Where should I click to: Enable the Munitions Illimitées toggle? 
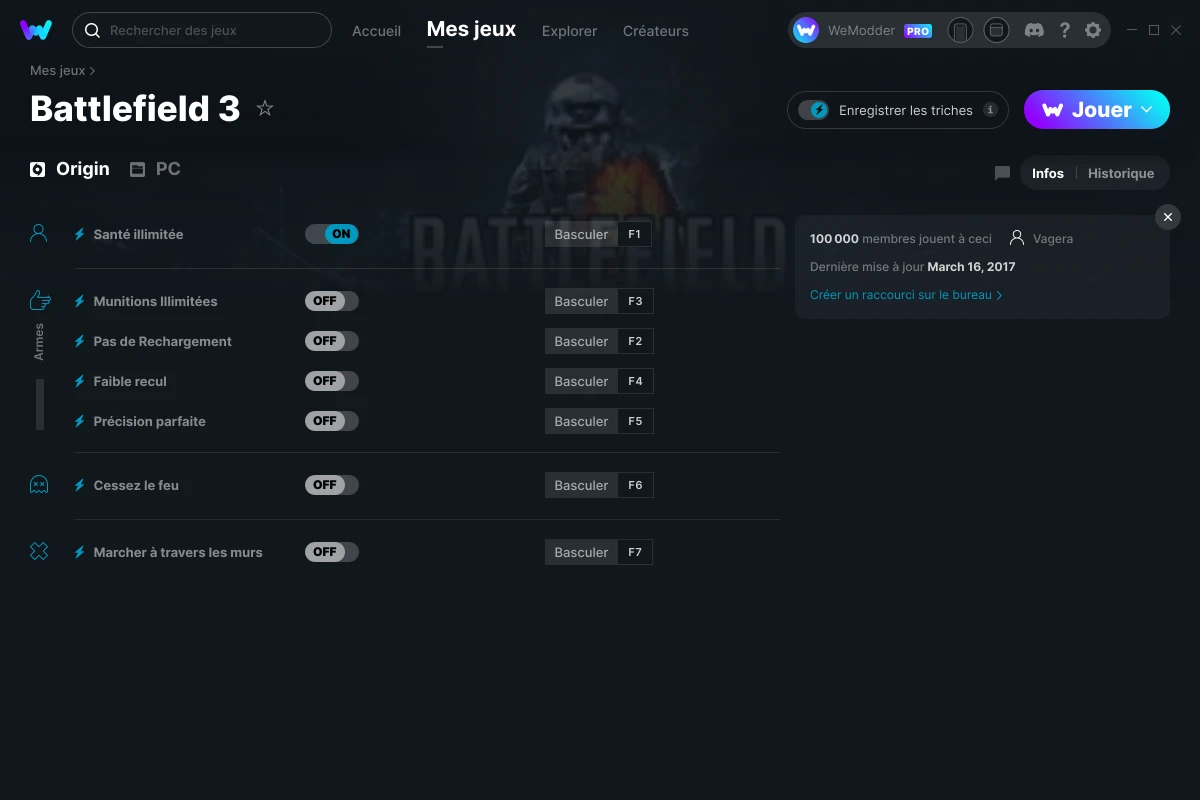332,301
